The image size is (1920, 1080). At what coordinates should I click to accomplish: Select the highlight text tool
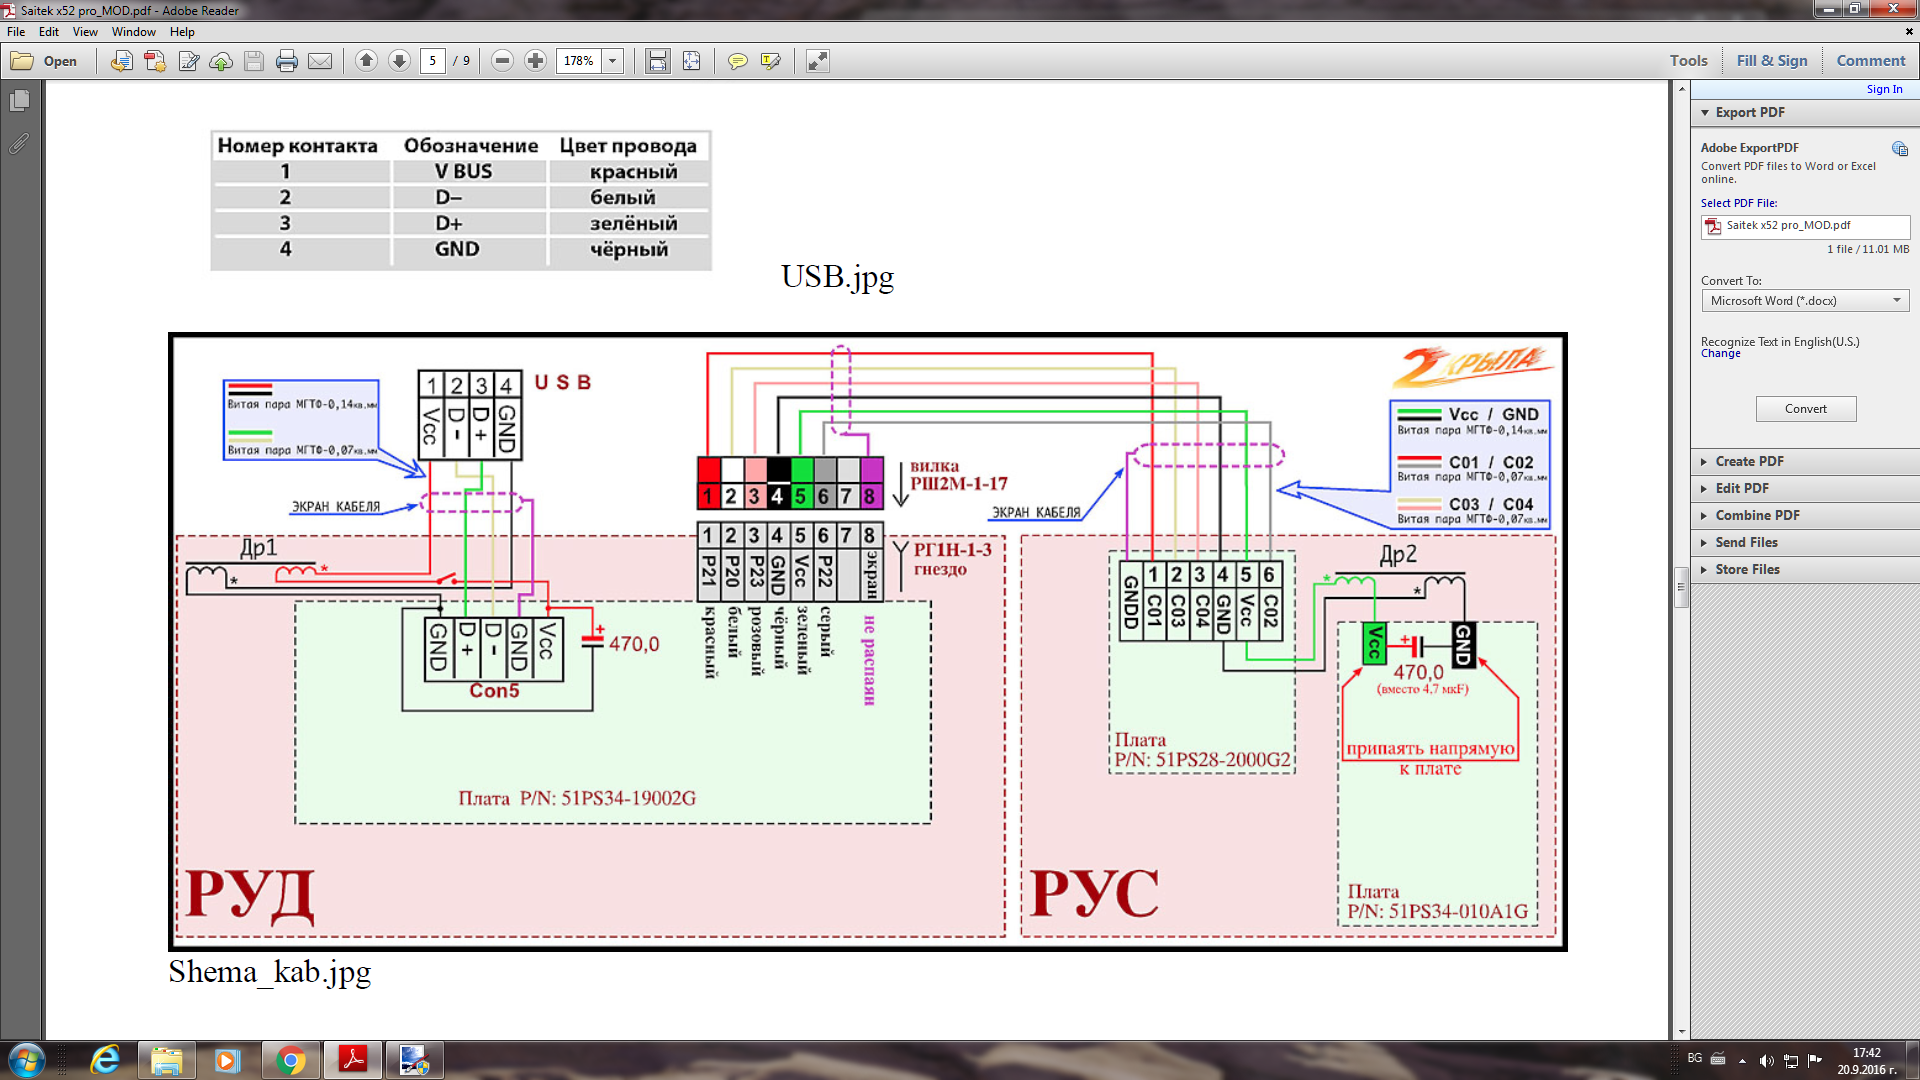click(771, 61)
